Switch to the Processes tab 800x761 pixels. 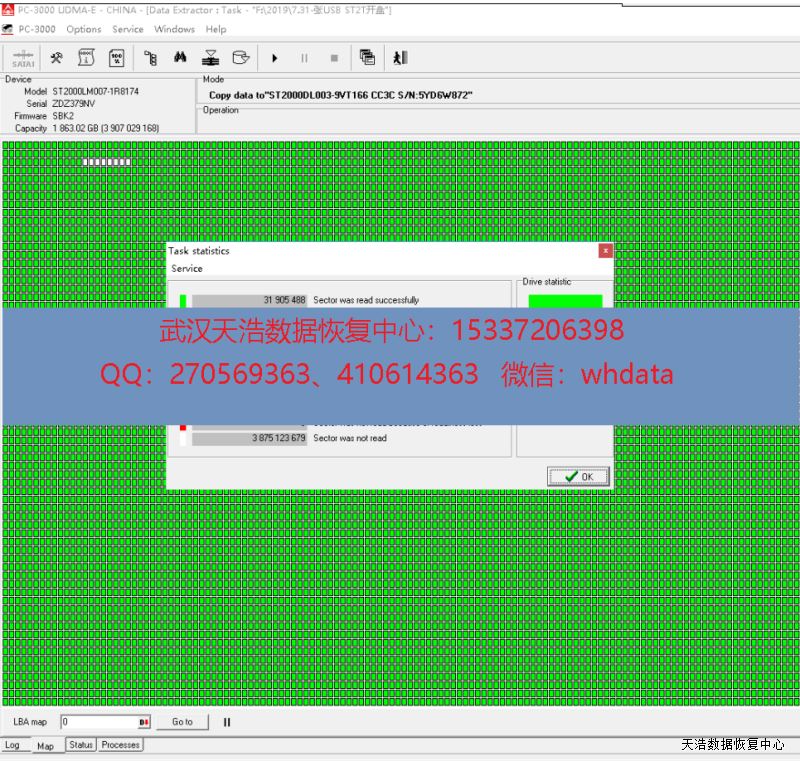[x=121, y=745]
